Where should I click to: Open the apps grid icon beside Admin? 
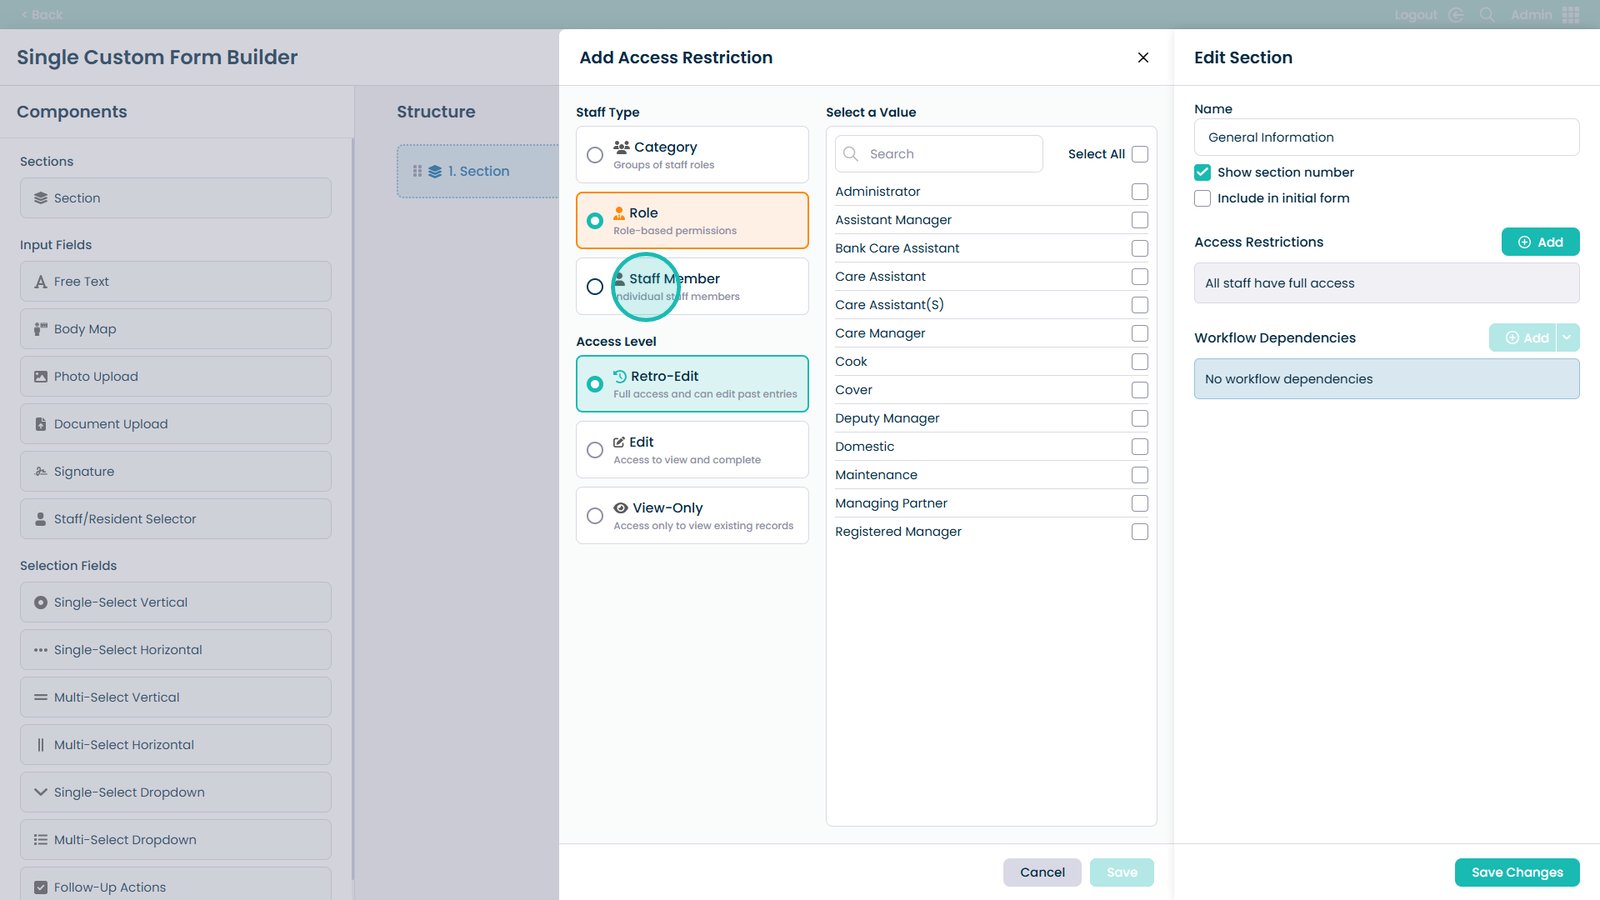1571,15
